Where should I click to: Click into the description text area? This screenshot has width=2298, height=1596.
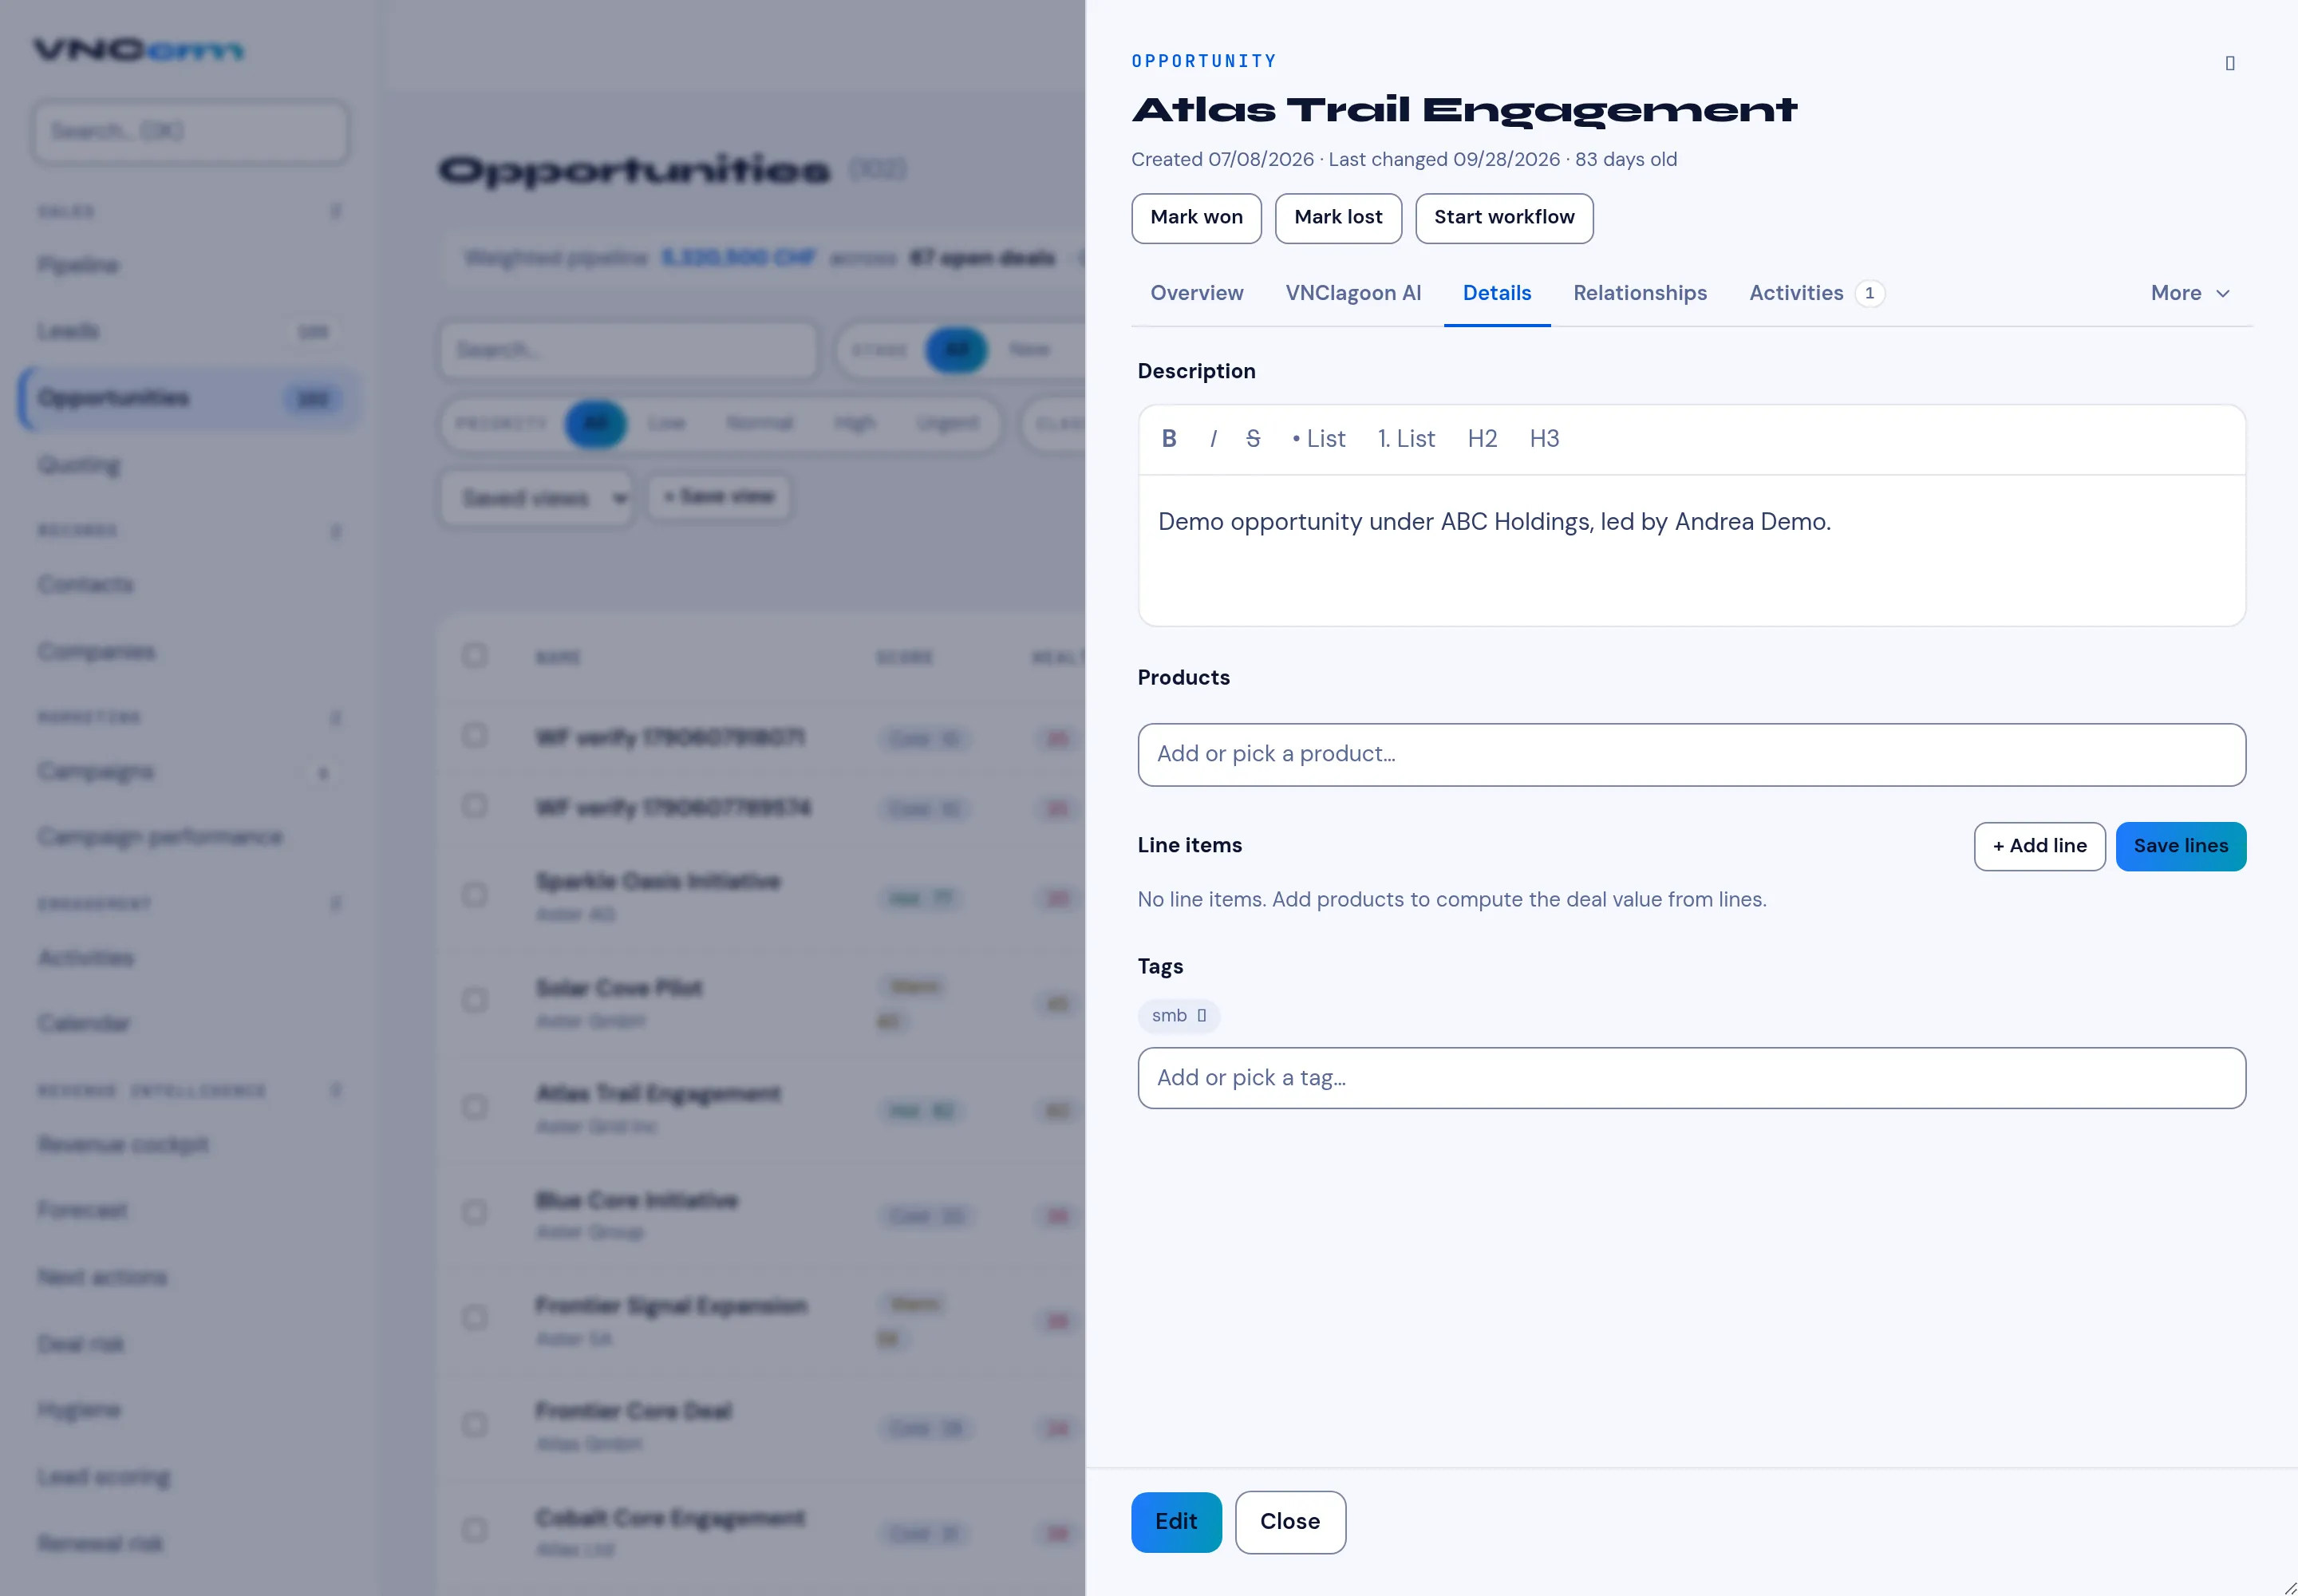(x=1691, y=550)
